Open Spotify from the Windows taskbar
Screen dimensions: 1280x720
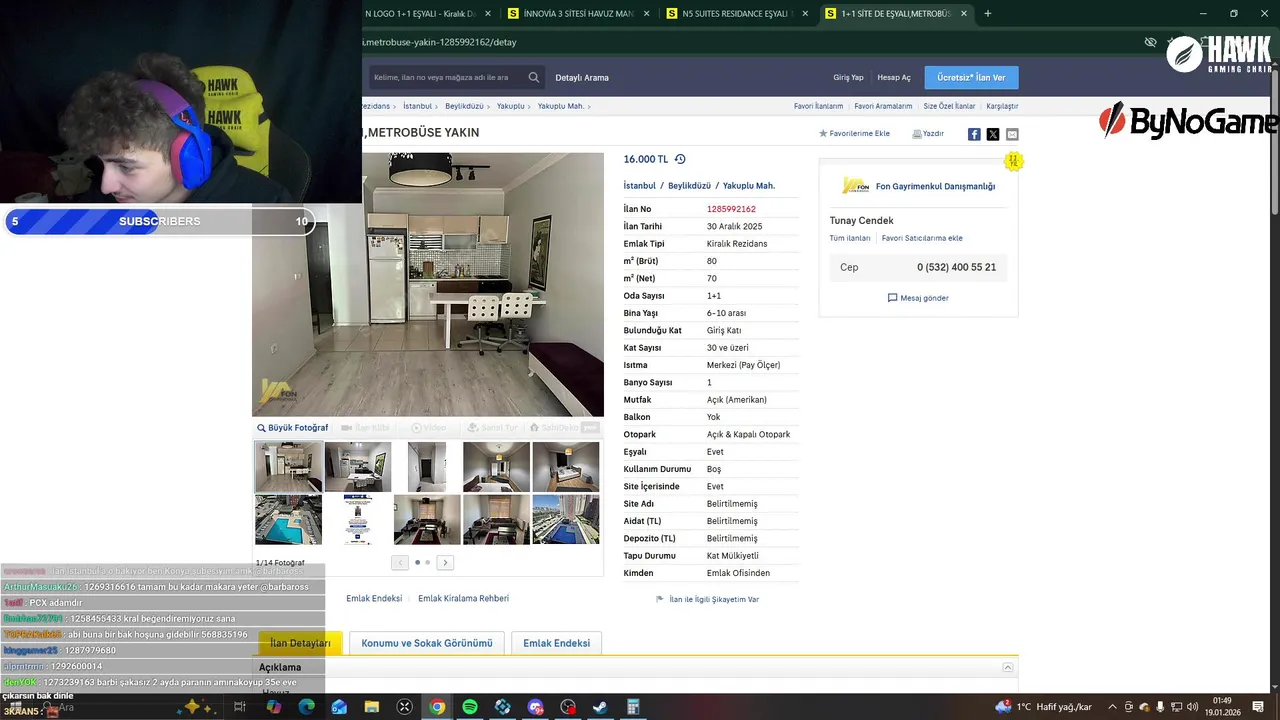pos(470,707)
